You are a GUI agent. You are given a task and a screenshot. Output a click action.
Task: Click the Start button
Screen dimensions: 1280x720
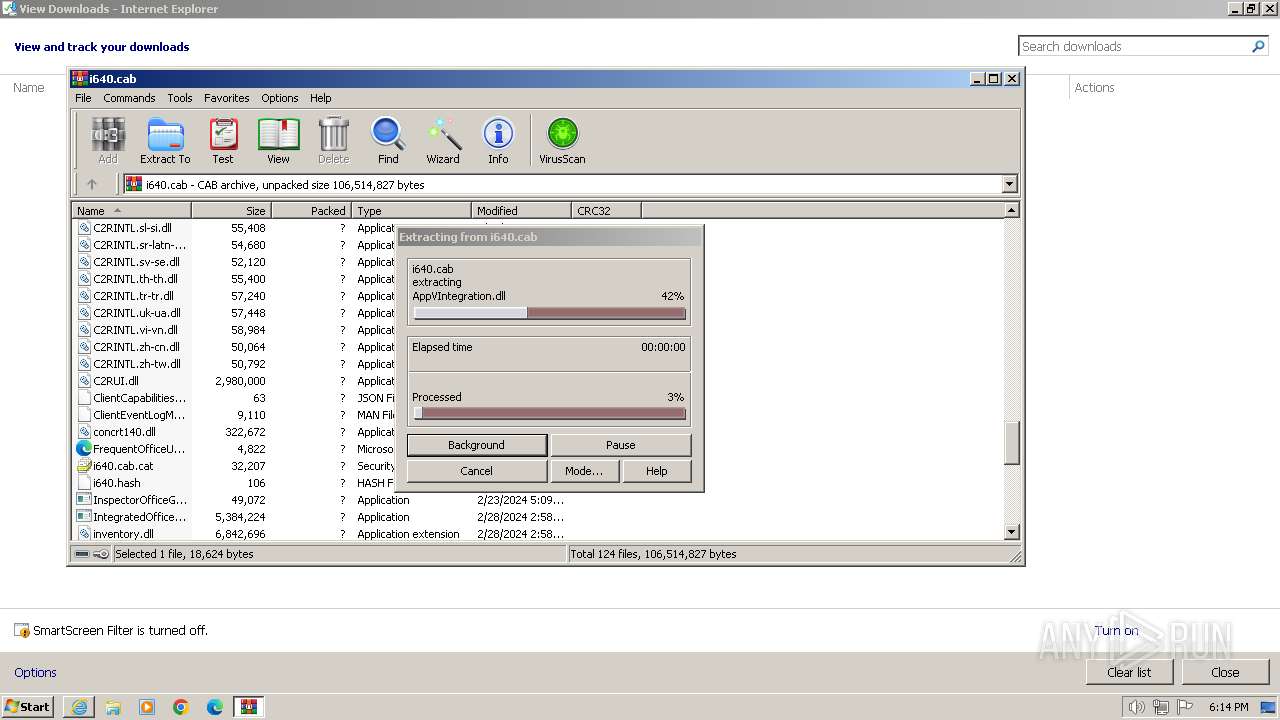coord(28,707)
